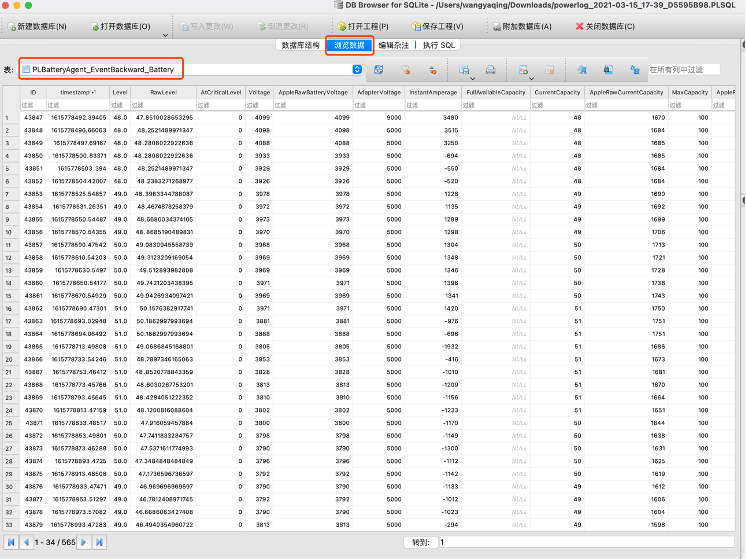Go to the last page of records
The image size is (746, 560).
point(99,542)
